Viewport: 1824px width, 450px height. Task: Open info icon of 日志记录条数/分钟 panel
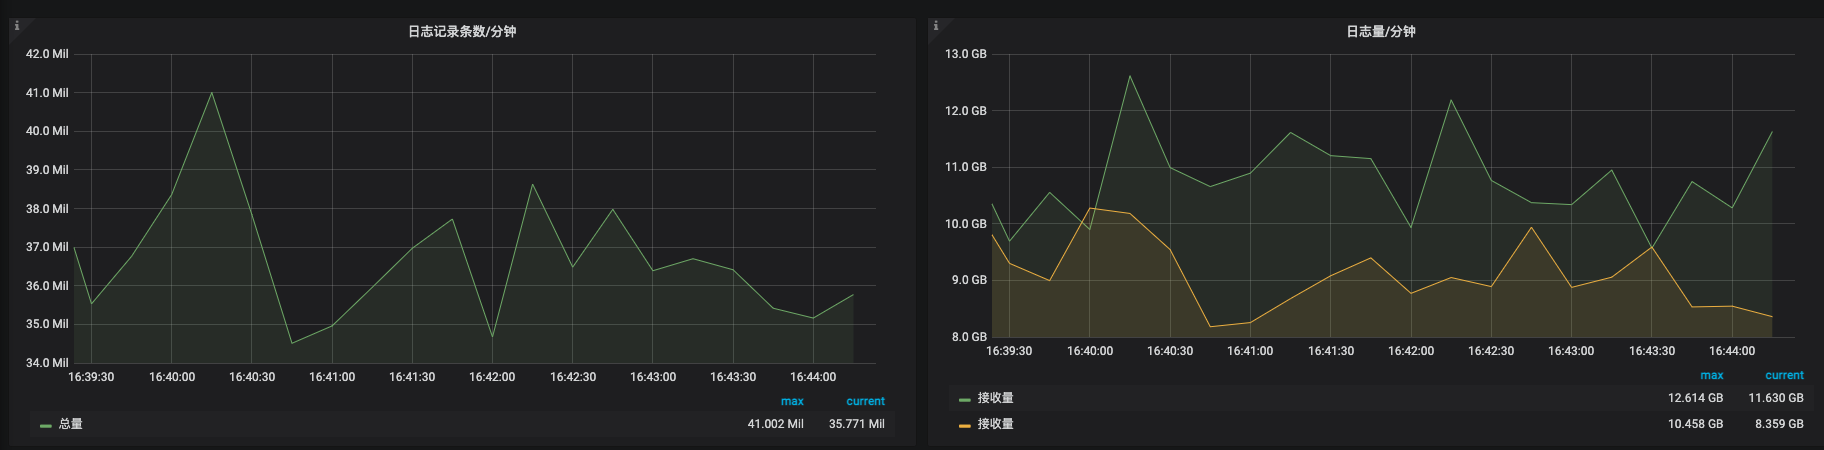pyautogui.click(x=16, y=26)
